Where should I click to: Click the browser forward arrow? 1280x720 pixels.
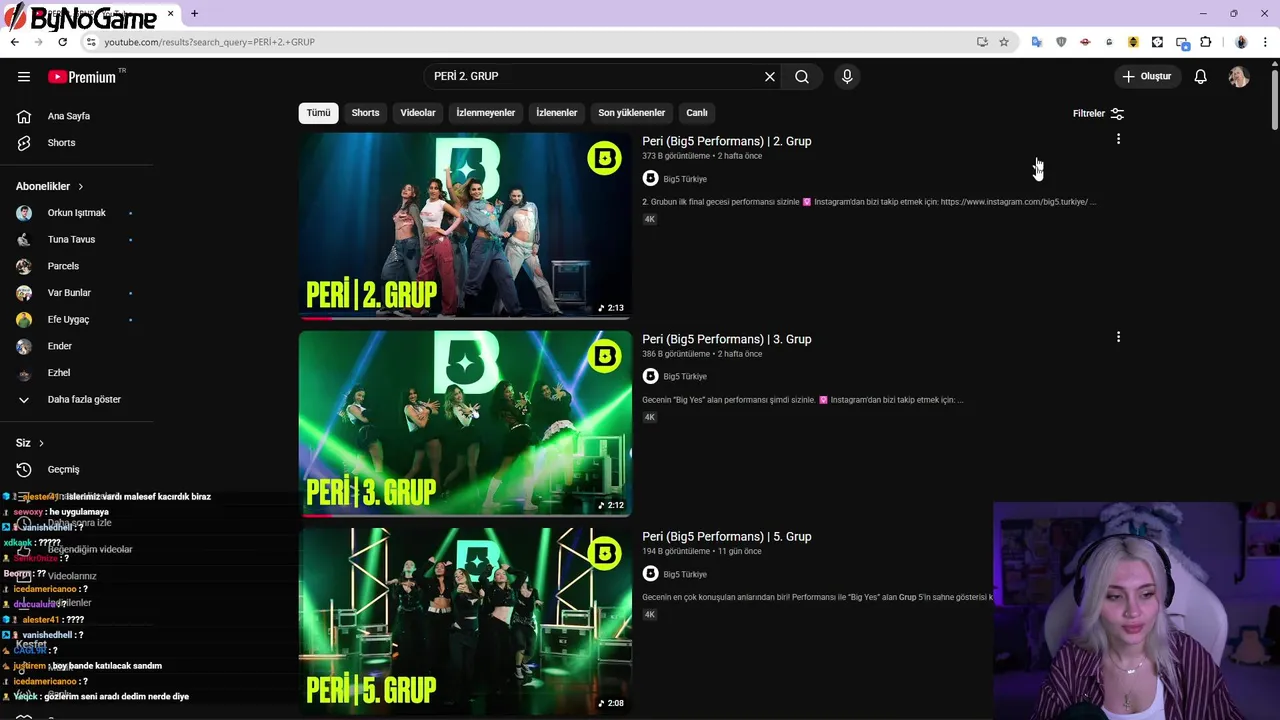(38, 42)
